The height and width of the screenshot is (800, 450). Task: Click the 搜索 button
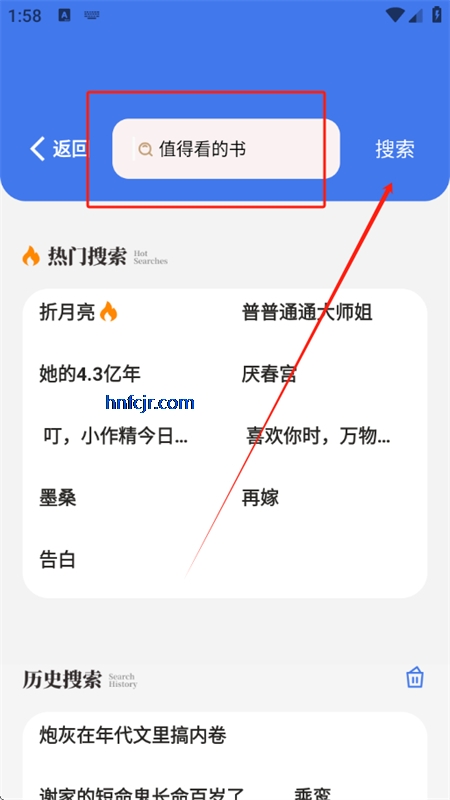point(395,149)
